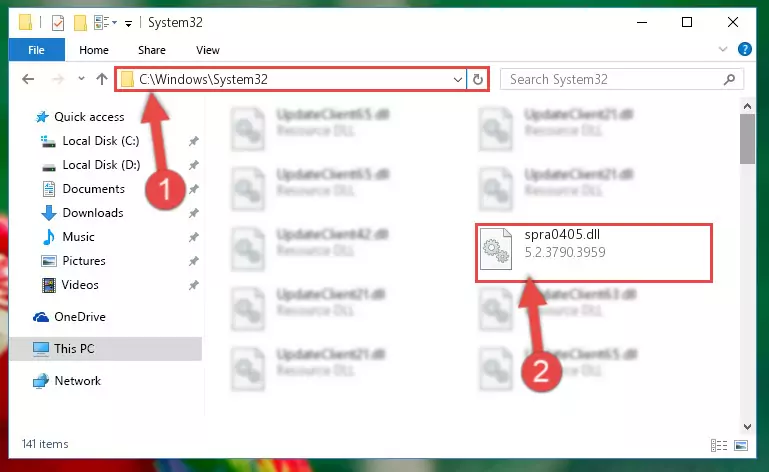Click the 141 items status text
Viewport: 769px width, 472px height.
[x=45, y=444]
